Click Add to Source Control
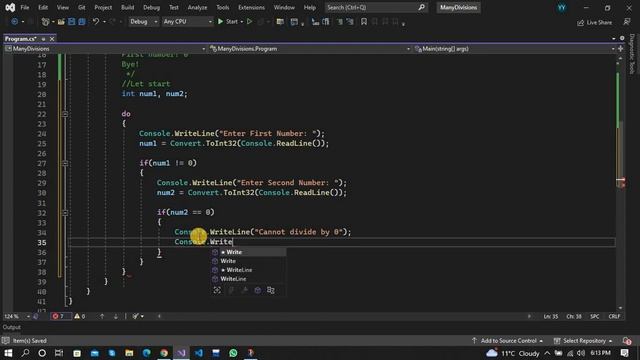 tap(507, 341)
